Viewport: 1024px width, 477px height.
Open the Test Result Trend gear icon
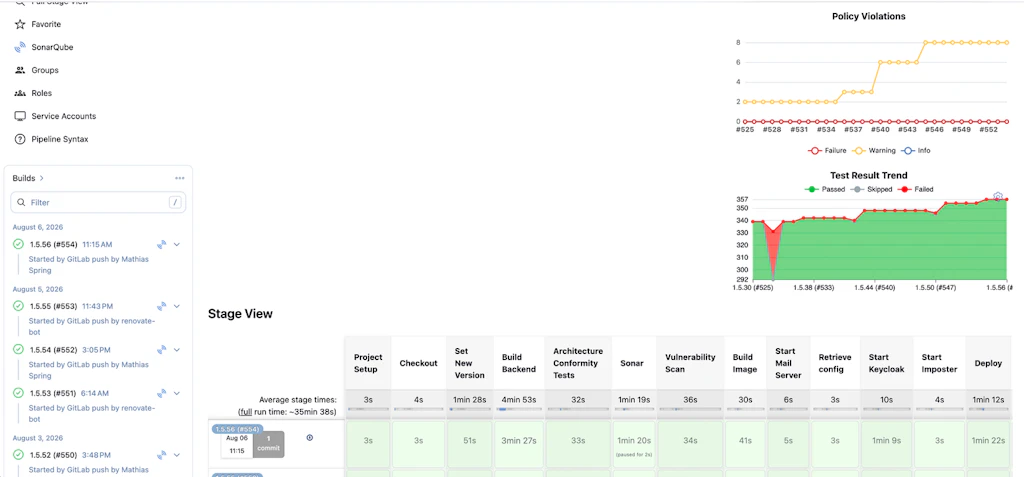[x=998, y=196]
